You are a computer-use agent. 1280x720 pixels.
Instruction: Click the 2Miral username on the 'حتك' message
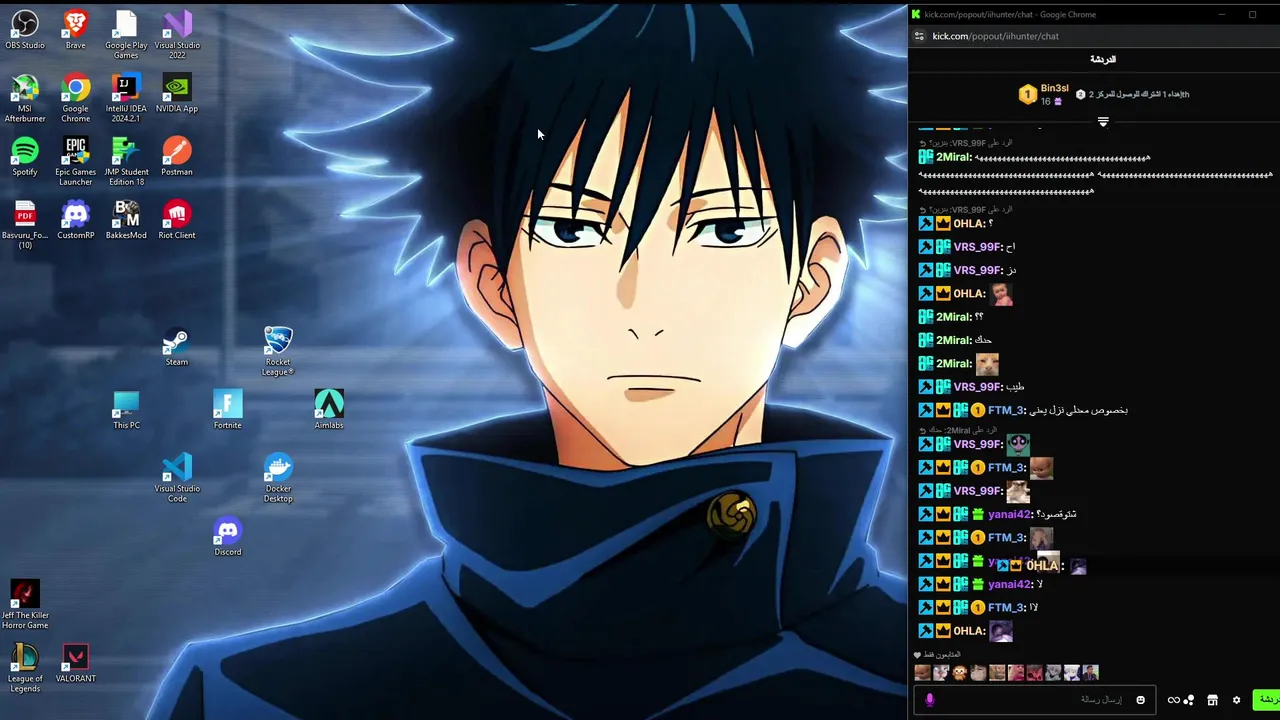click(x=953, y=340)
